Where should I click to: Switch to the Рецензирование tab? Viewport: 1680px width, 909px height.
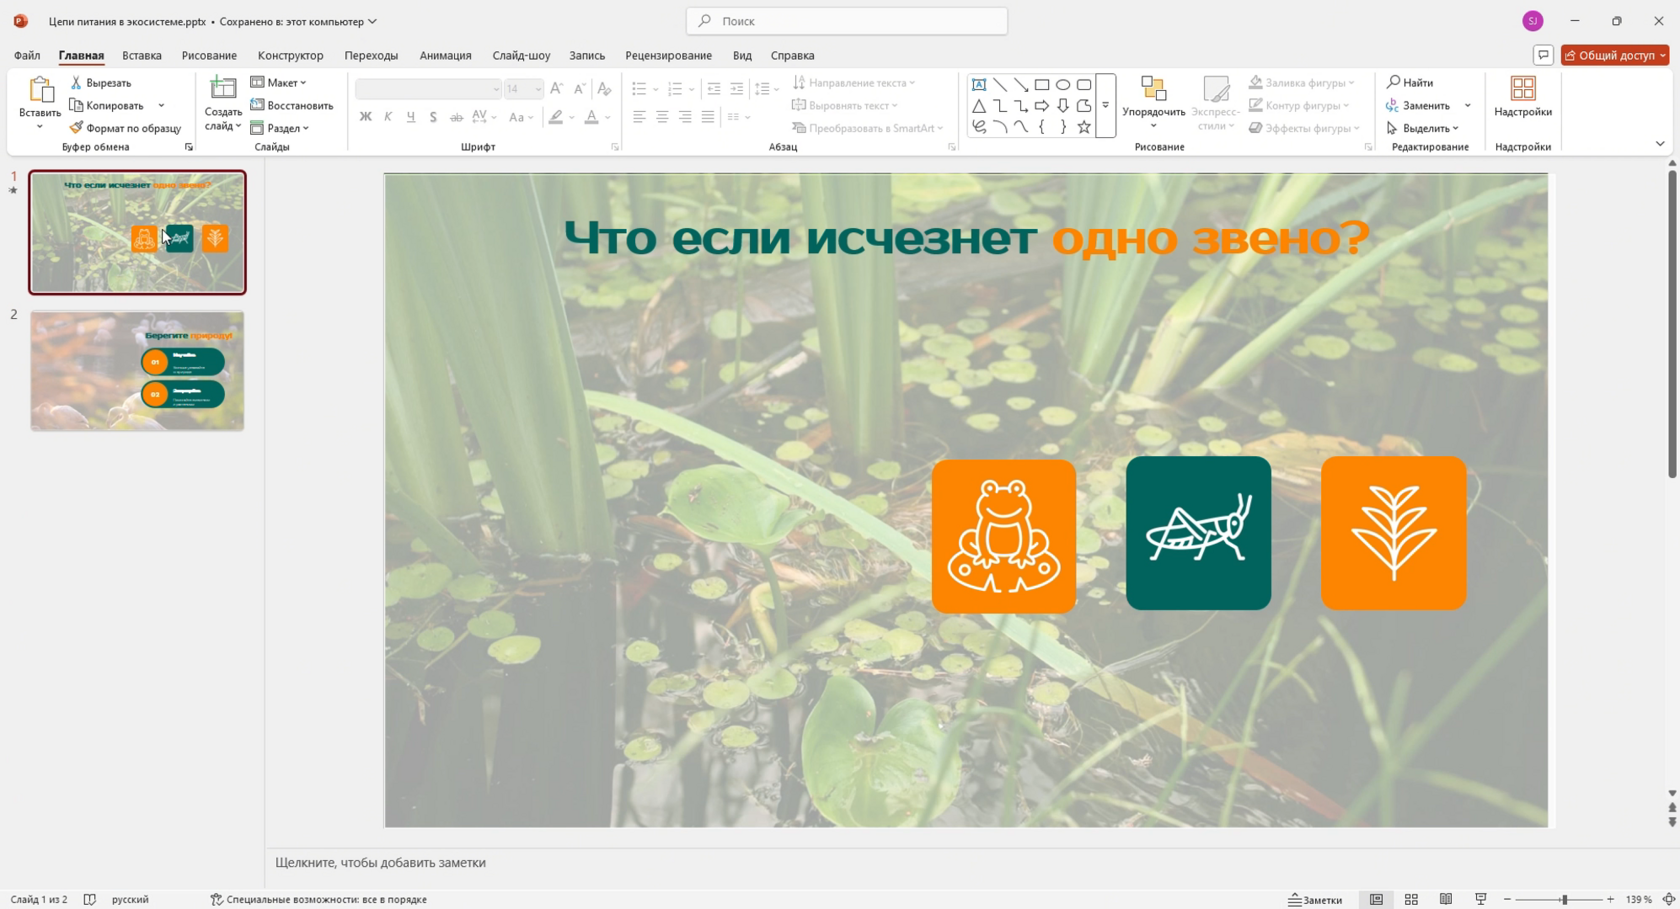click(x=669, y=55)
